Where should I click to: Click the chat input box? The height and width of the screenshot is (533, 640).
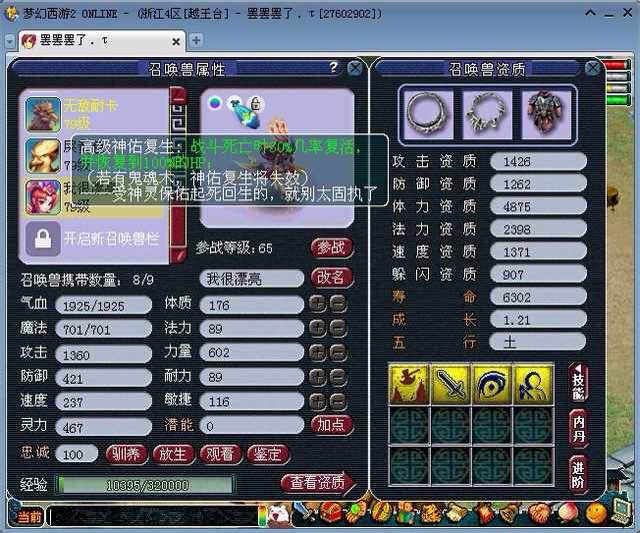pos(155,517)
